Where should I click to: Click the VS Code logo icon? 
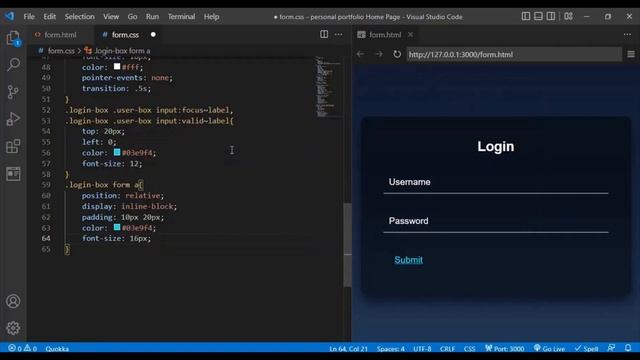tap(10, 16)
